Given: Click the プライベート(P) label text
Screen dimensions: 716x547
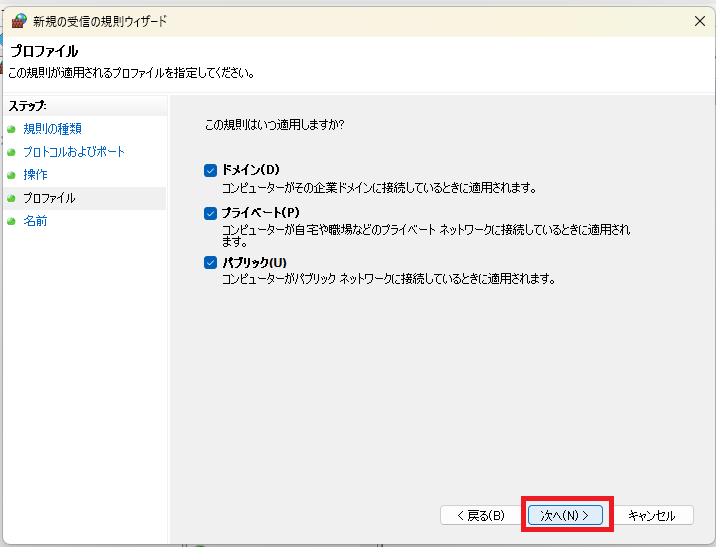Looking at the screenshot, I should [261, 213].
